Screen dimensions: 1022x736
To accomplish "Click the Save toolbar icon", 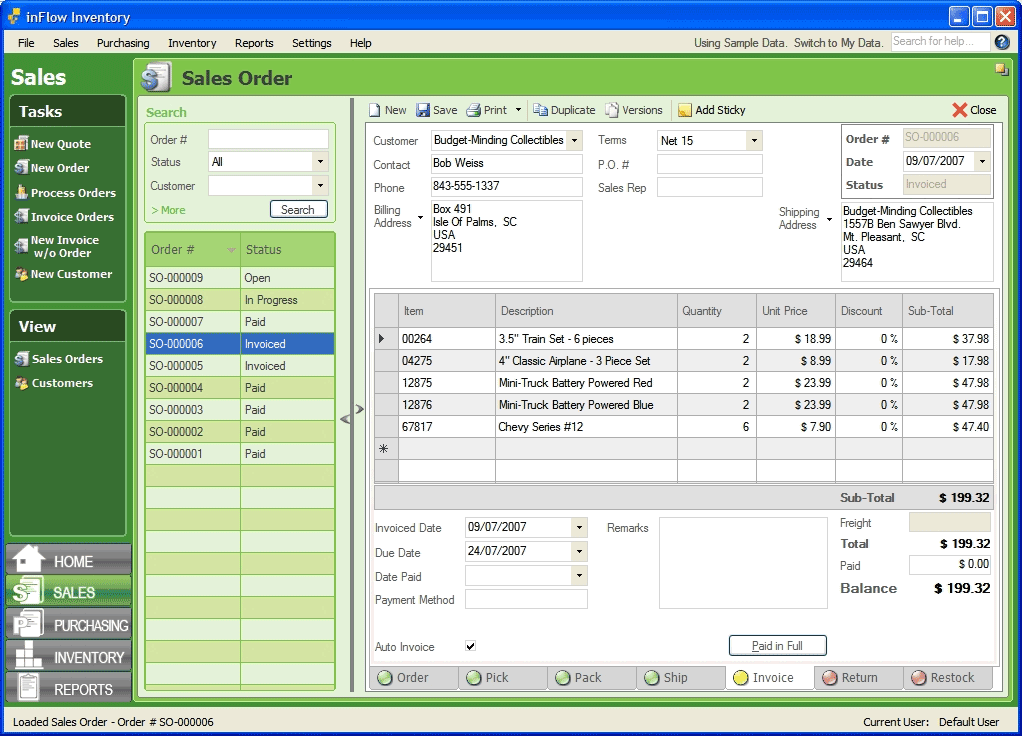I will [x=424, y=110].
